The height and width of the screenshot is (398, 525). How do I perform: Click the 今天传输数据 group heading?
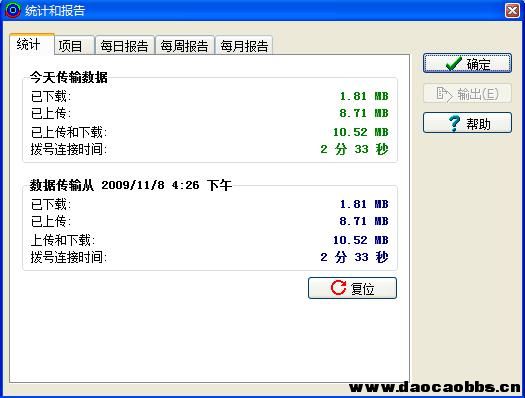pyautogui.click(x=69, y=77)
